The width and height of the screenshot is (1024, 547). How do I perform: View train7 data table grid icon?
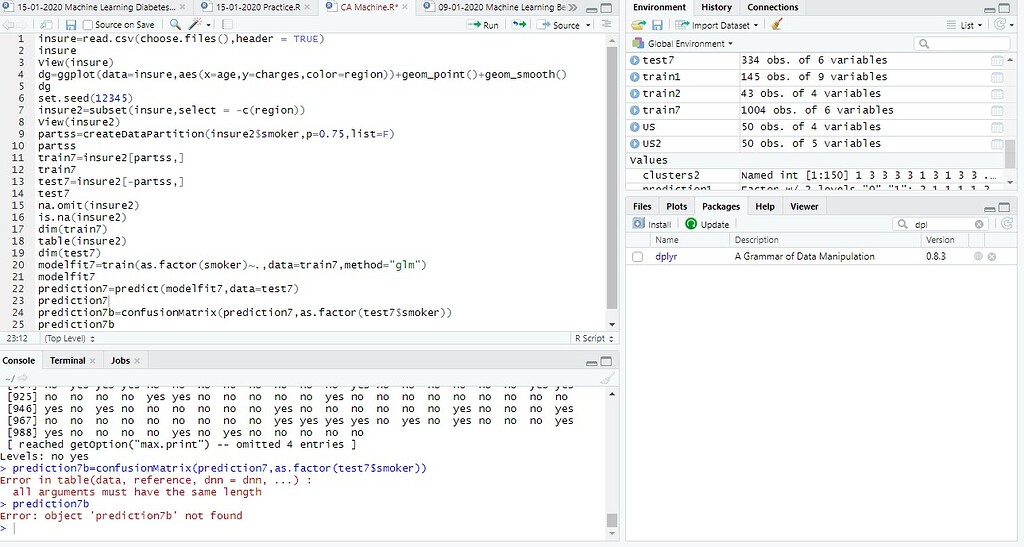[x=997, y=110]
